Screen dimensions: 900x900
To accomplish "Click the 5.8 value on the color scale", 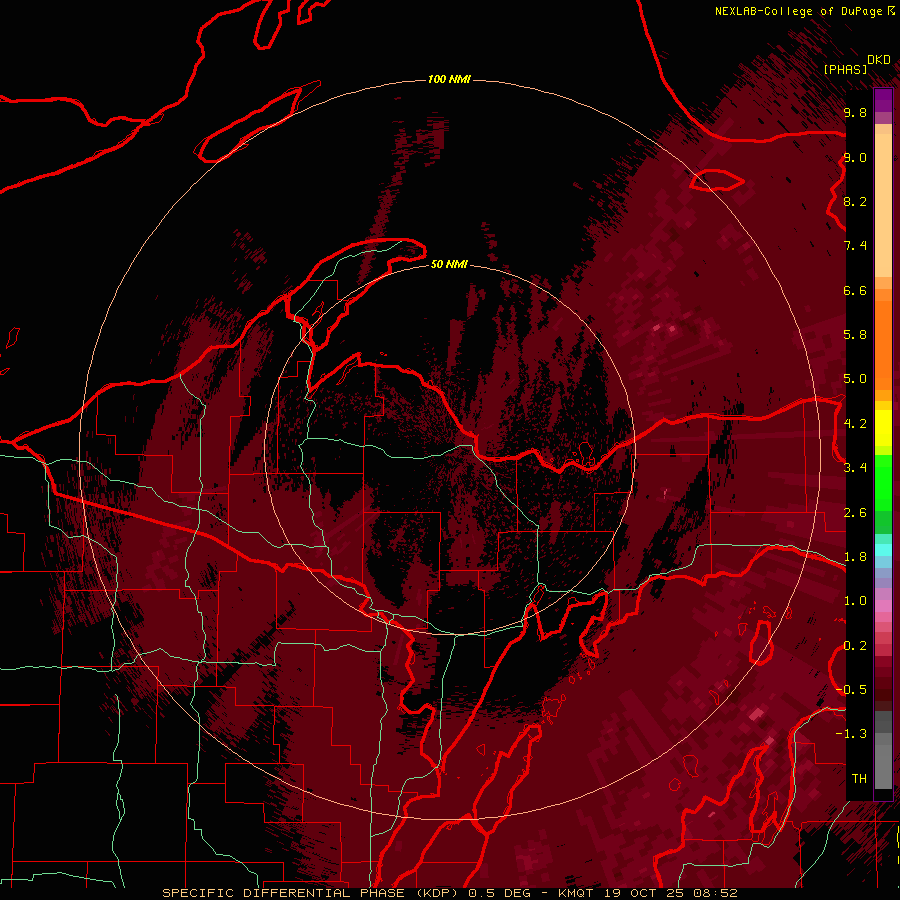I will point(855,335).
